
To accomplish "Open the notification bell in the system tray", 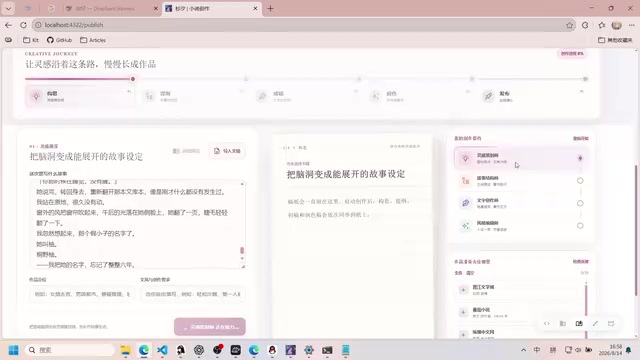I will pos(629,350).
